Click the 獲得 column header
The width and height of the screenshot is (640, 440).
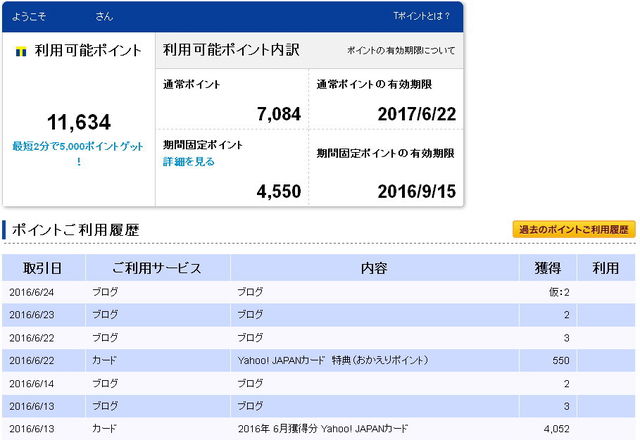(x=547, y=268)
